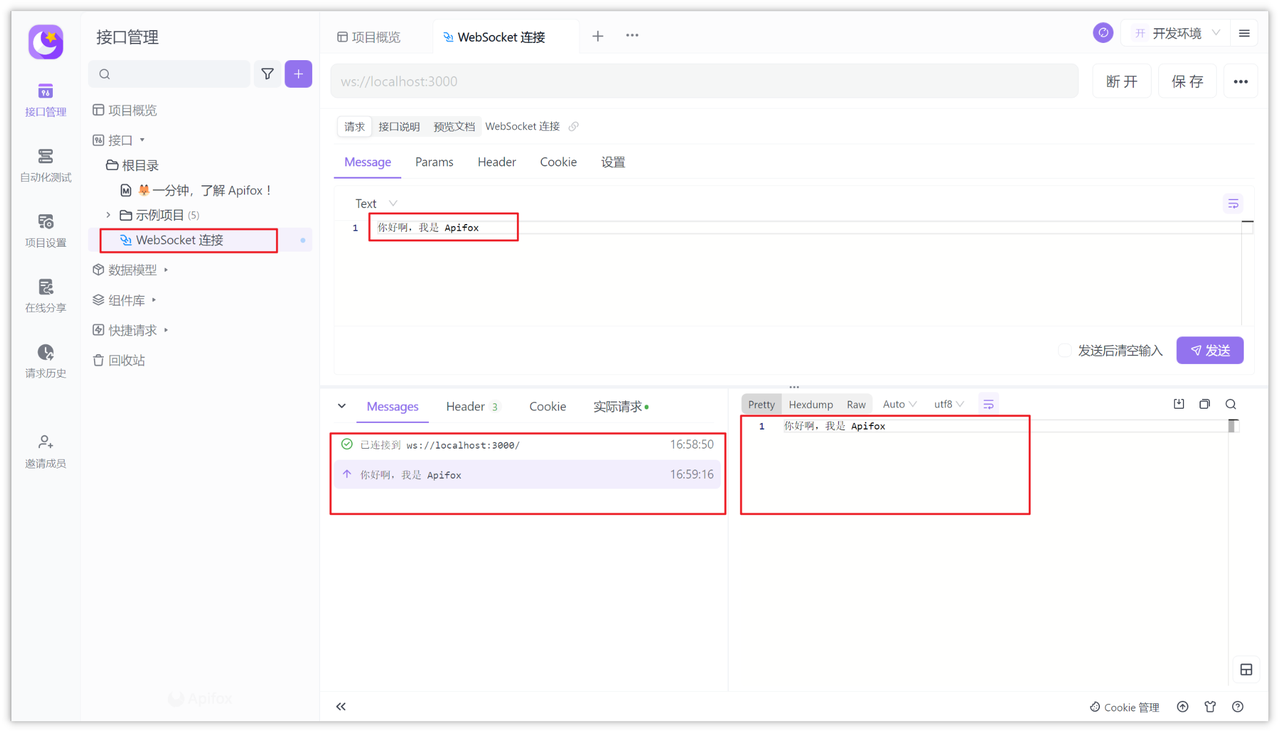Click the 断开 disconnect button
The width and height of the screenshot is (1280, 731).
(1121, 81)
